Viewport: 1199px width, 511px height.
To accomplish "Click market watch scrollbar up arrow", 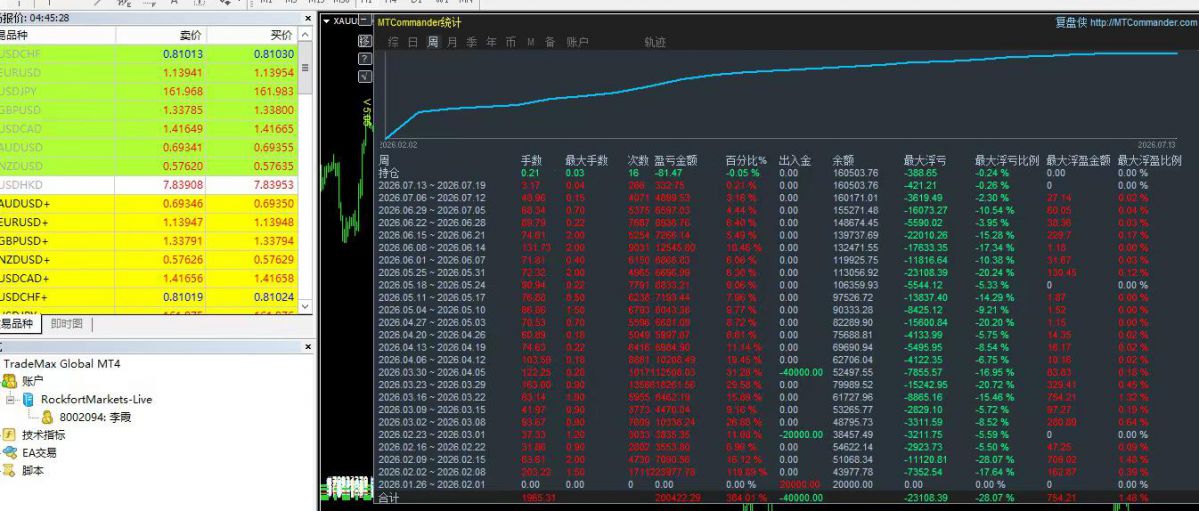I will (306, 35).
